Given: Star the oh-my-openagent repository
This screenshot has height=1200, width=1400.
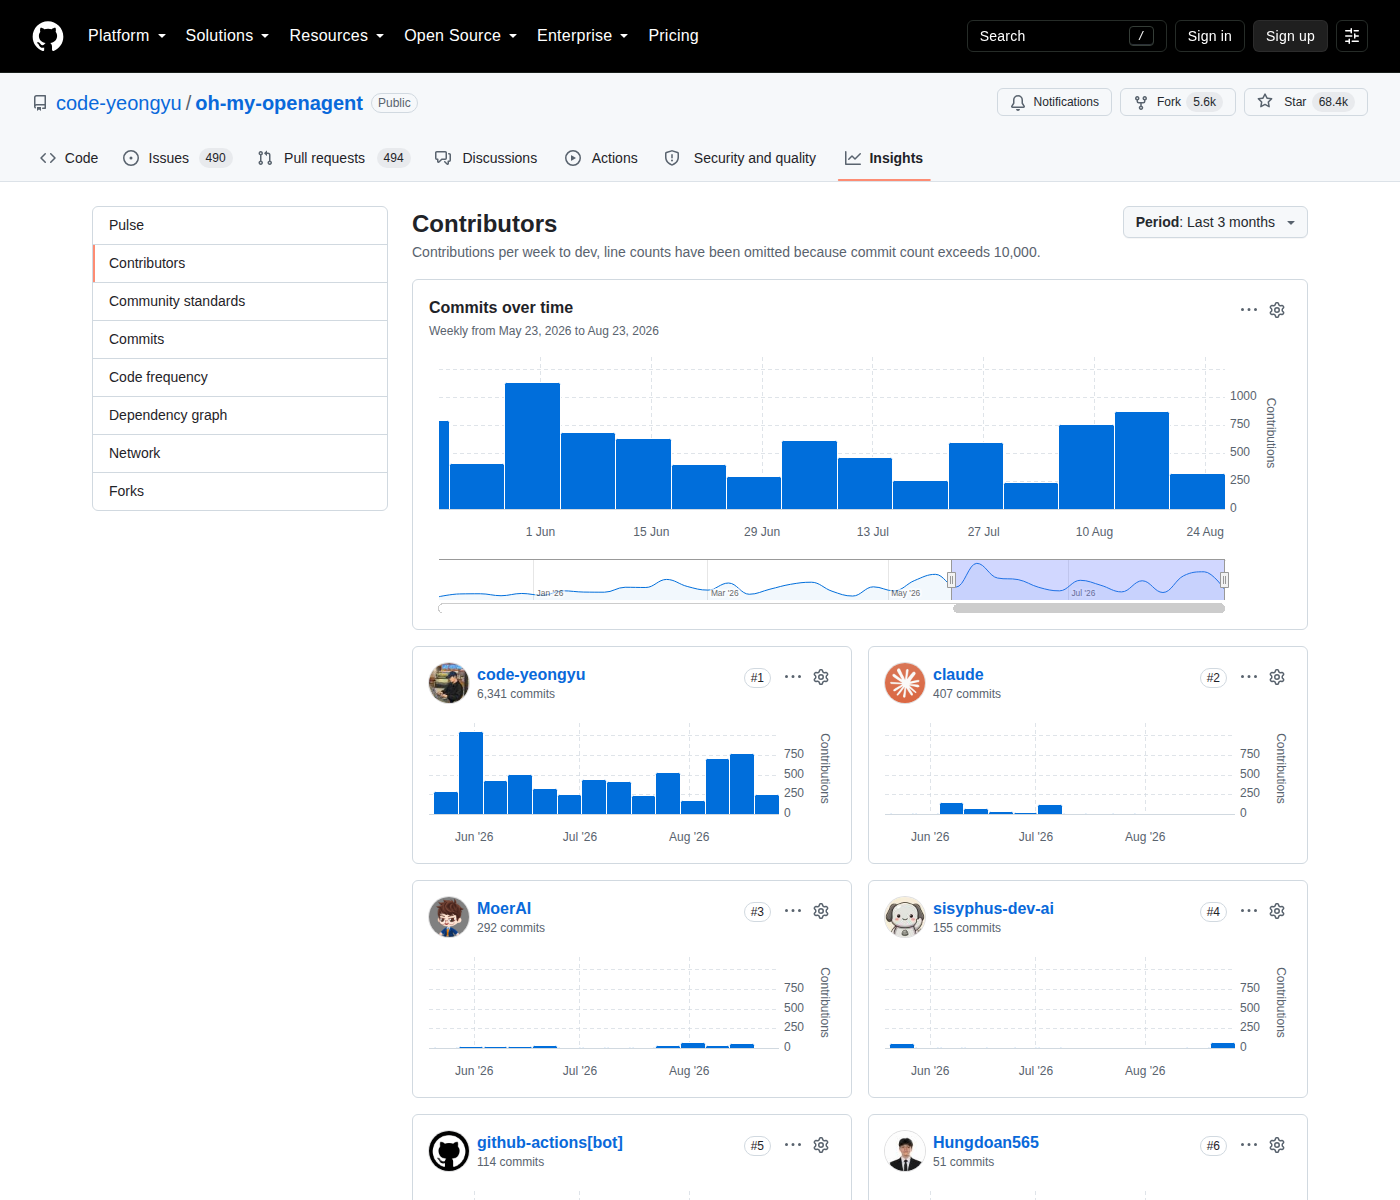Looking at the screenshot, I should [1306, 102].
